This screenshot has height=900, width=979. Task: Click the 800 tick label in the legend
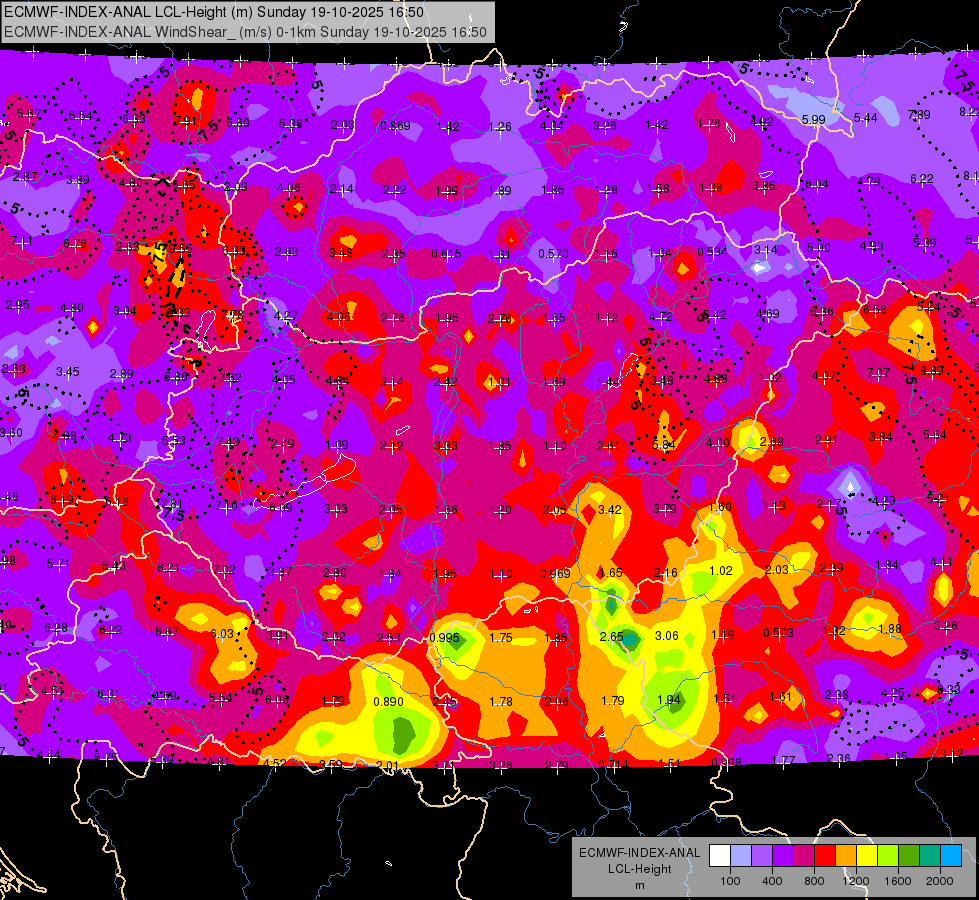(x=814, y=881)
